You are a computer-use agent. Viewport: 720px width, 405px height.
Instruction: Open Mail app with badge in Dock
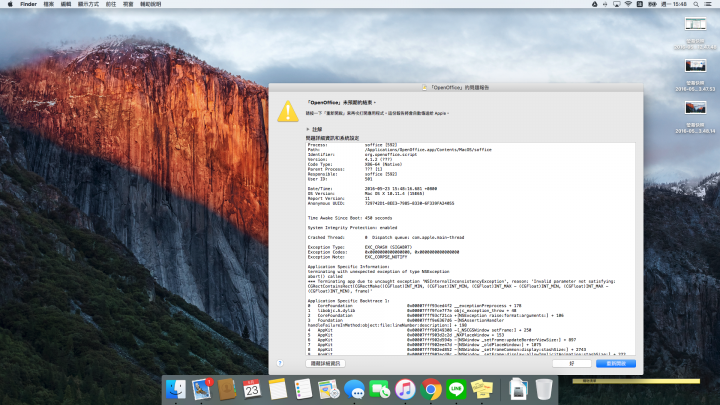[x=202, y=389]
